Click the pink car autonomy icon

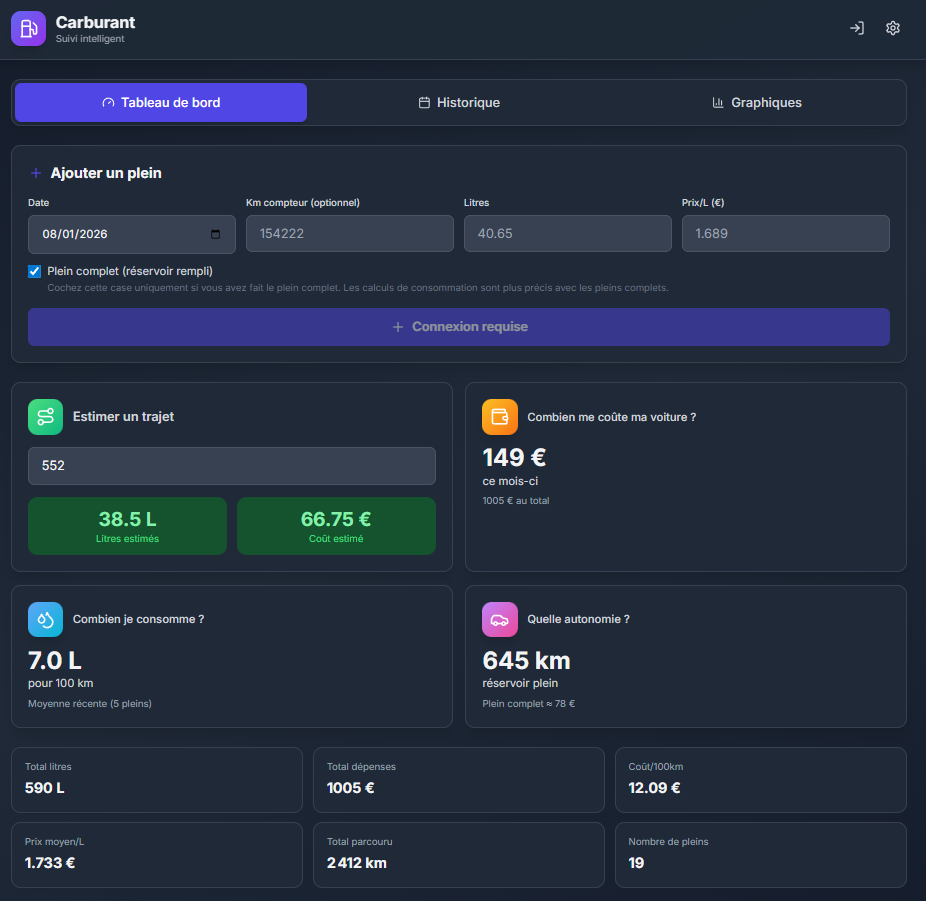click(499, 619)
